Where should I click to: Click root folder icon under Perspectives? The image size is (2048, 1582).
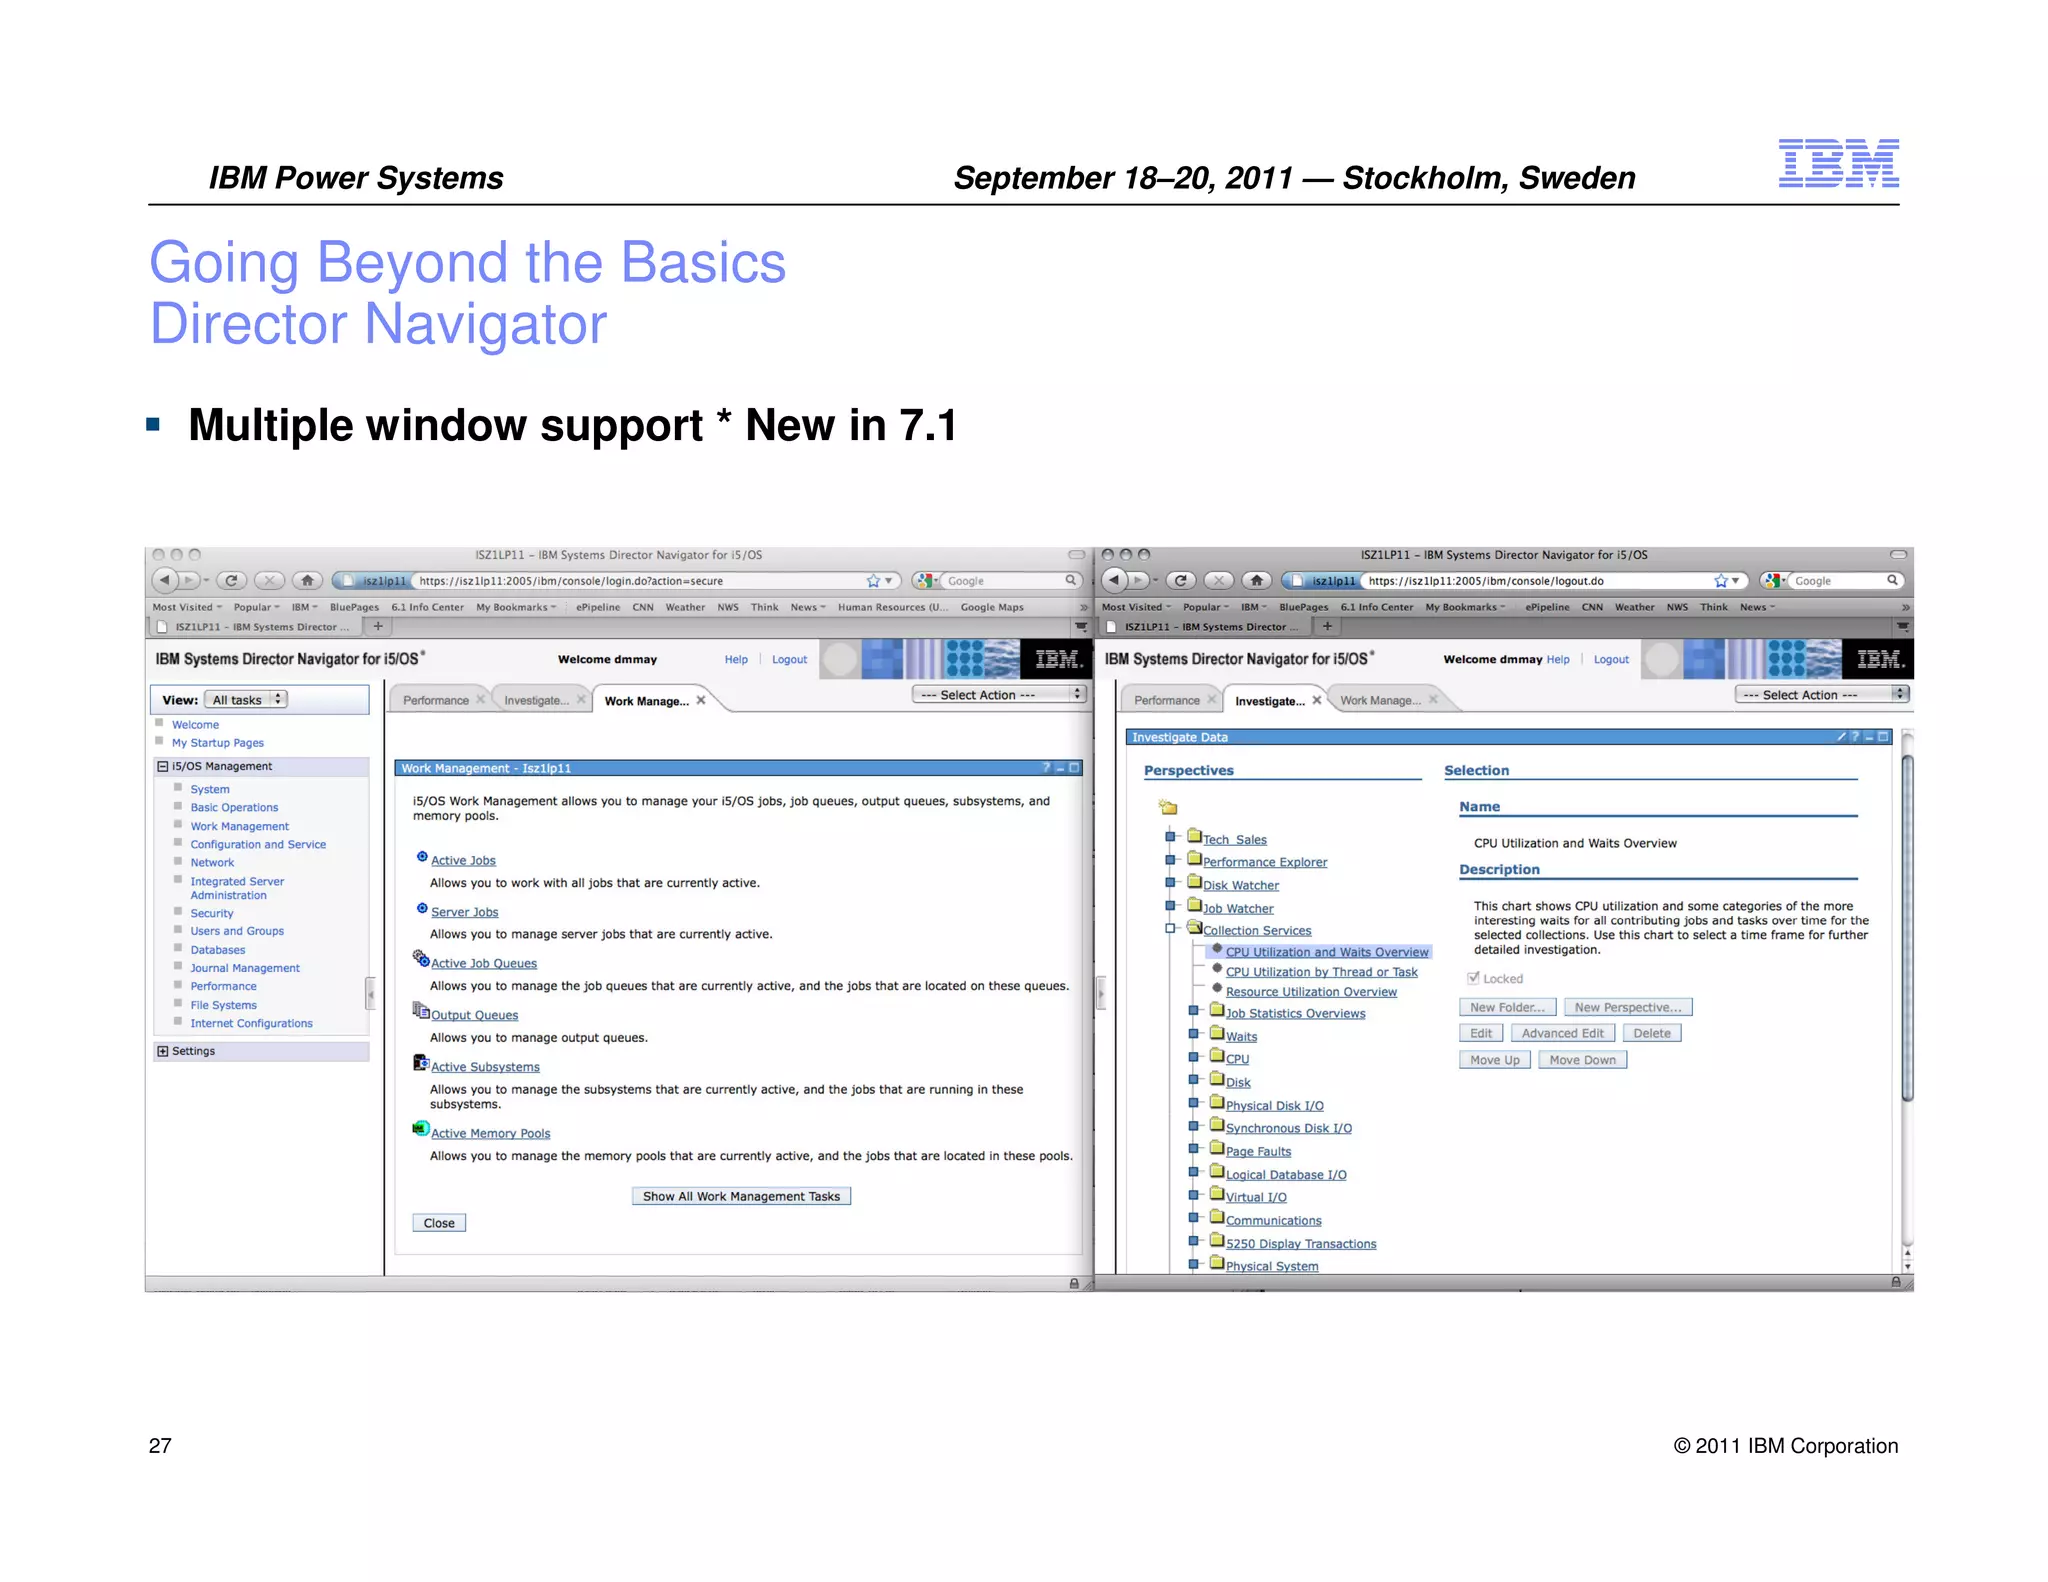1168,807
